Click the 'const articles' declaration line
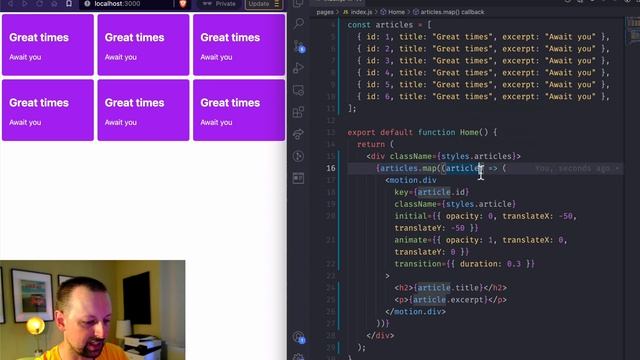Image resolution: width=640 pixels, height=360 pixels. click(x=389, y=25)
